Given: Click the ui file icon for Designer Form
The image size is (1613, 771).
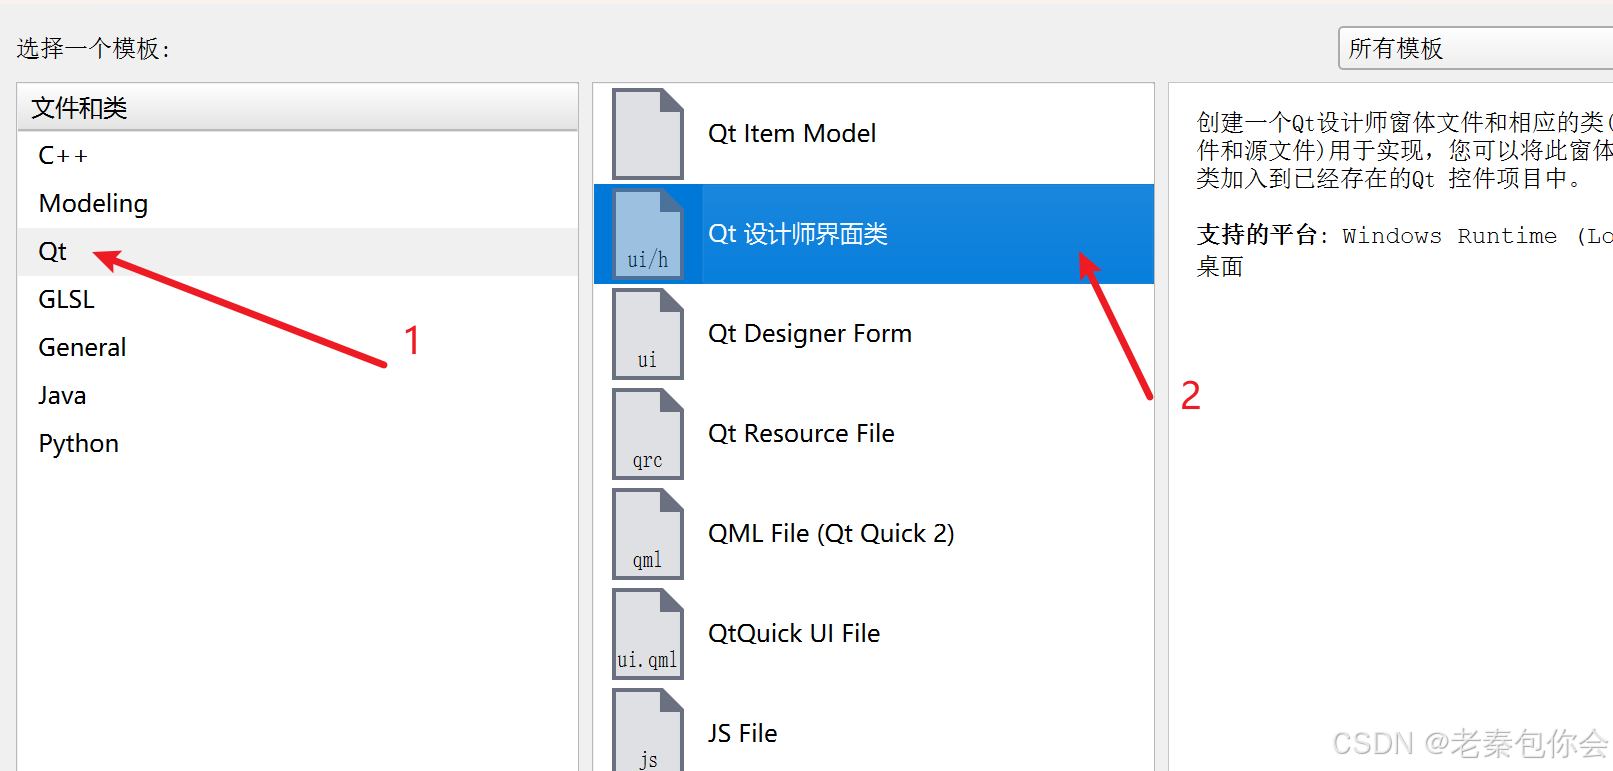Looking at the screenshot, I should tap(648, 334).
